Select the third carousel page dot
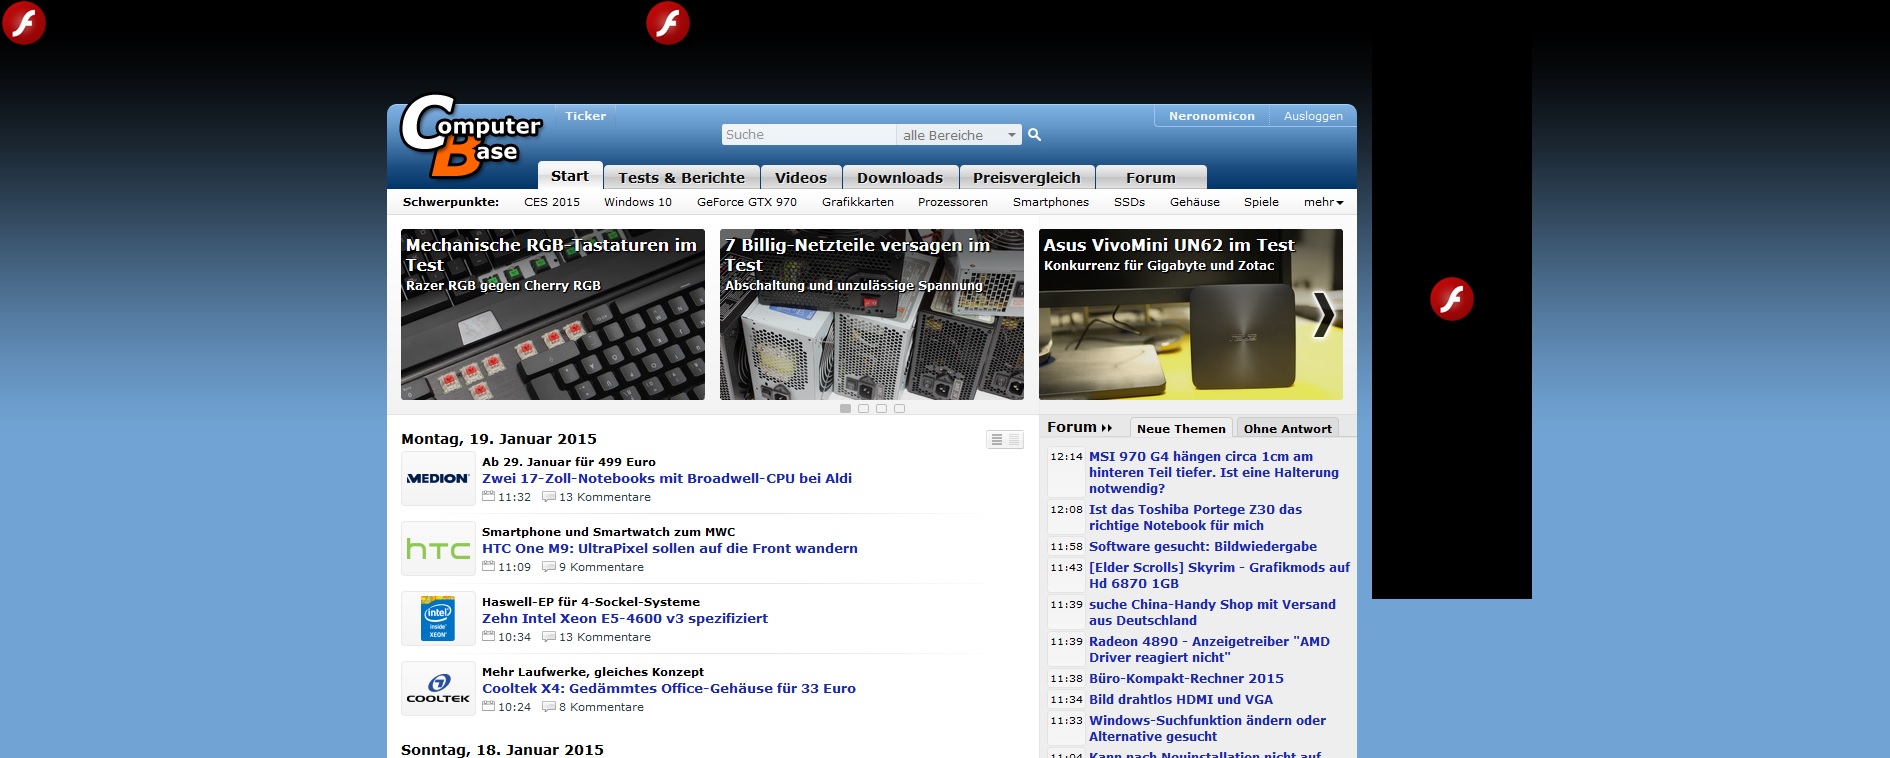1890x758 pixels. click(881, 408)
